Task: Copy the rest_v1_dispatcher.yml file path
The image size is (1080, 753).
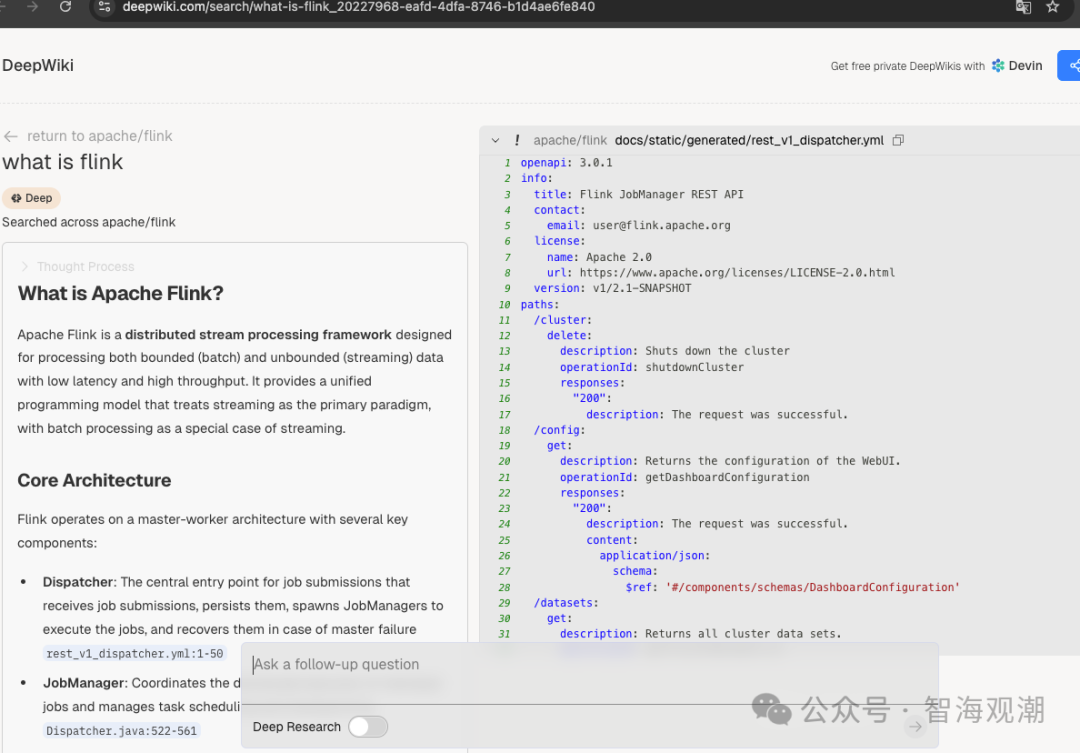Action: [898, 140]
